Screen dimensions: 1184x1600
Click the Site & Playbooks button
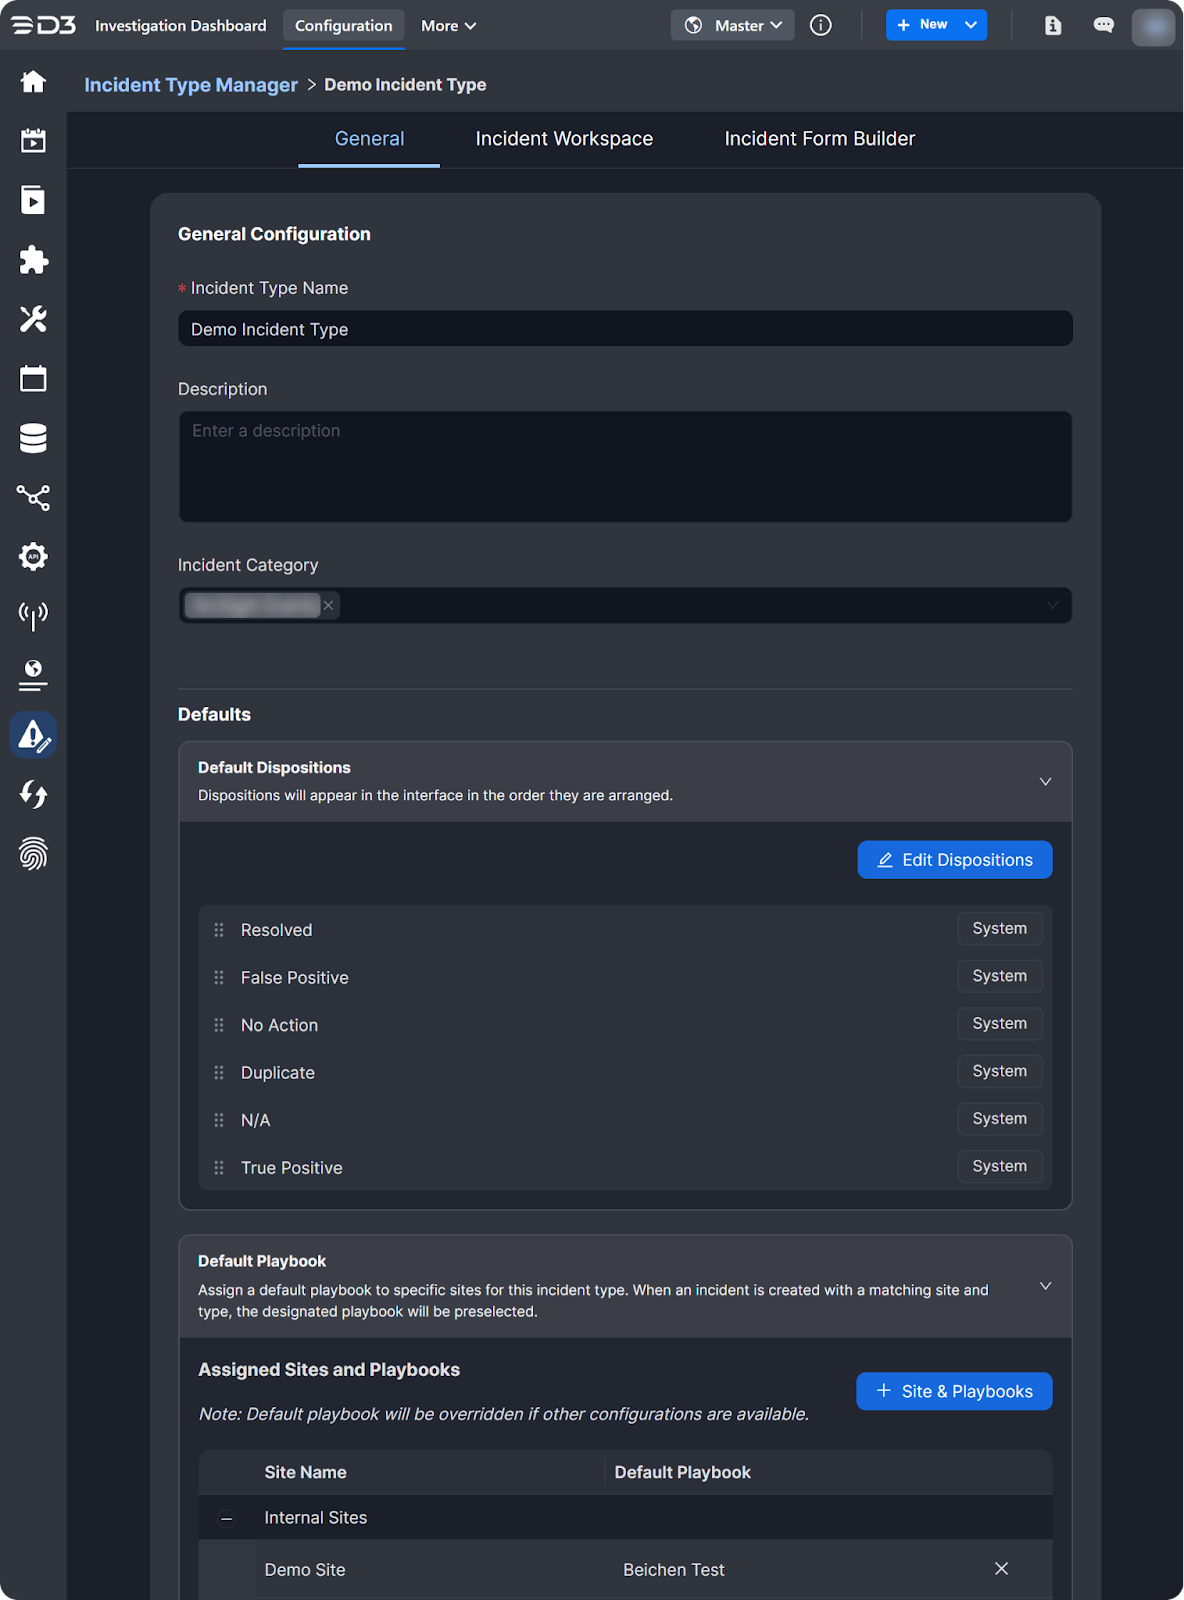coord(954,1391)
